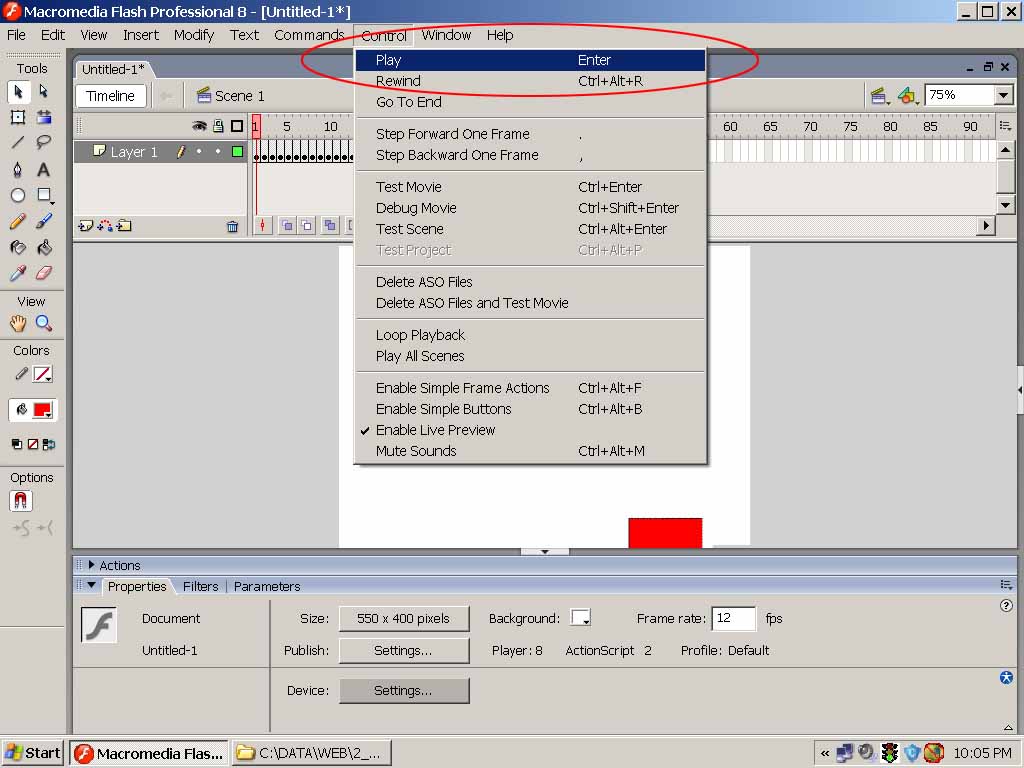1024x768 pixels.
Task: Click the Insert Layer Folder icon
Action: click(124, 226)
